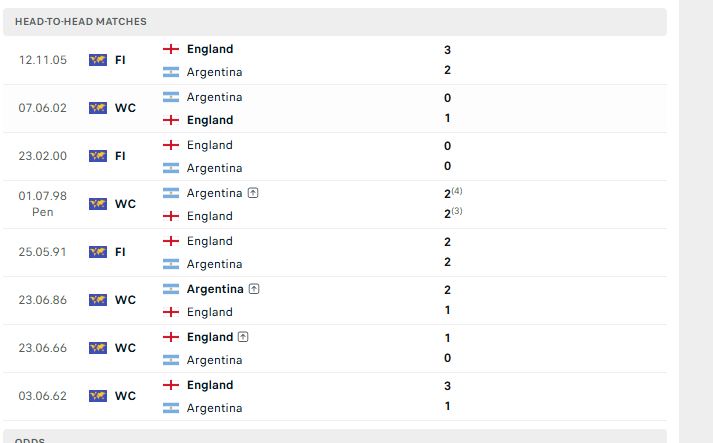The width and height of the screenshot is (713, 443).
Task: Click the England flag in the 12.11.05 match
Action: coord(171,49)
